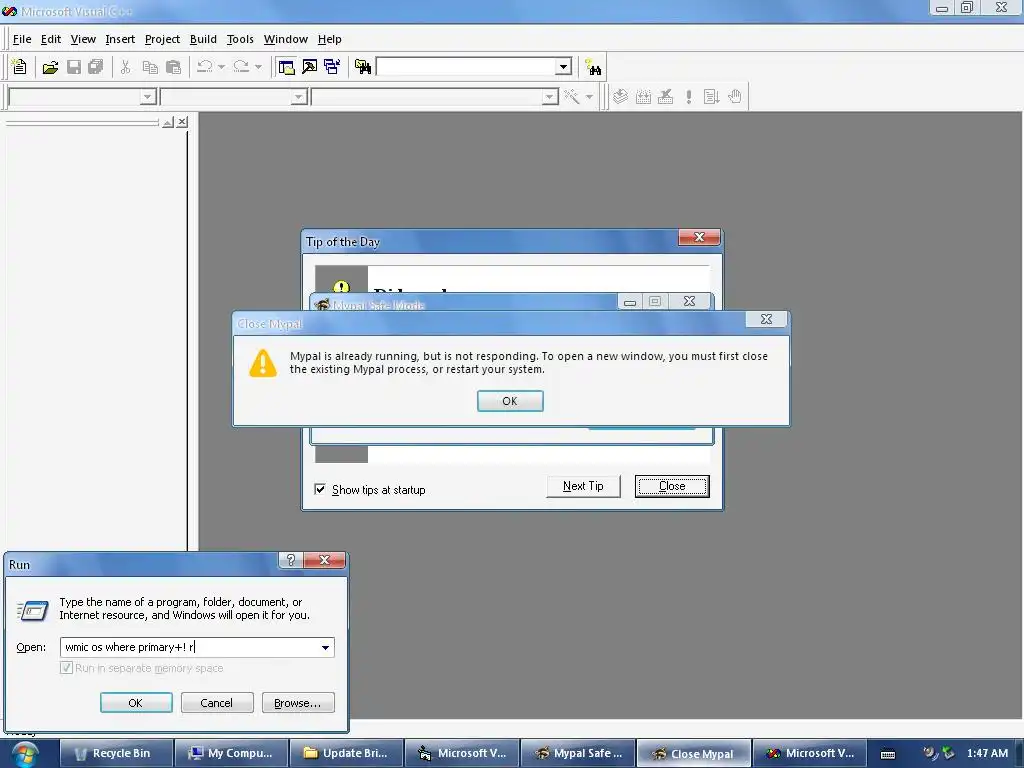Close the workspace pane with its X button
The image size is (1024, 768).
tap(183, 122)
